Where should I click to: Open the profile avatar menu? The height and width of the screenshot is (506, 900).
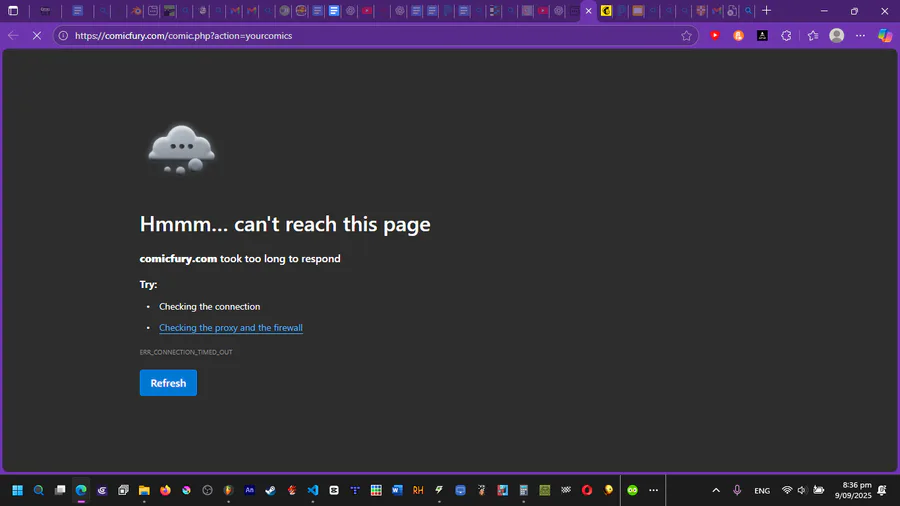(837, 36)
